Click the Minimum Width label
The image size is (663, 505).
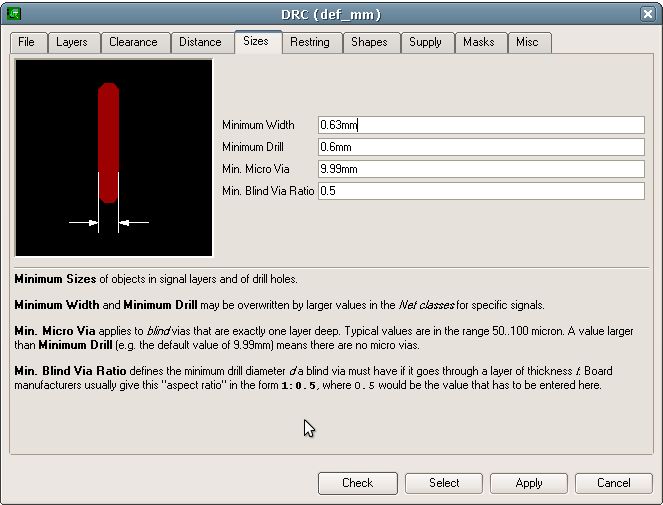(x=258, y=125)
